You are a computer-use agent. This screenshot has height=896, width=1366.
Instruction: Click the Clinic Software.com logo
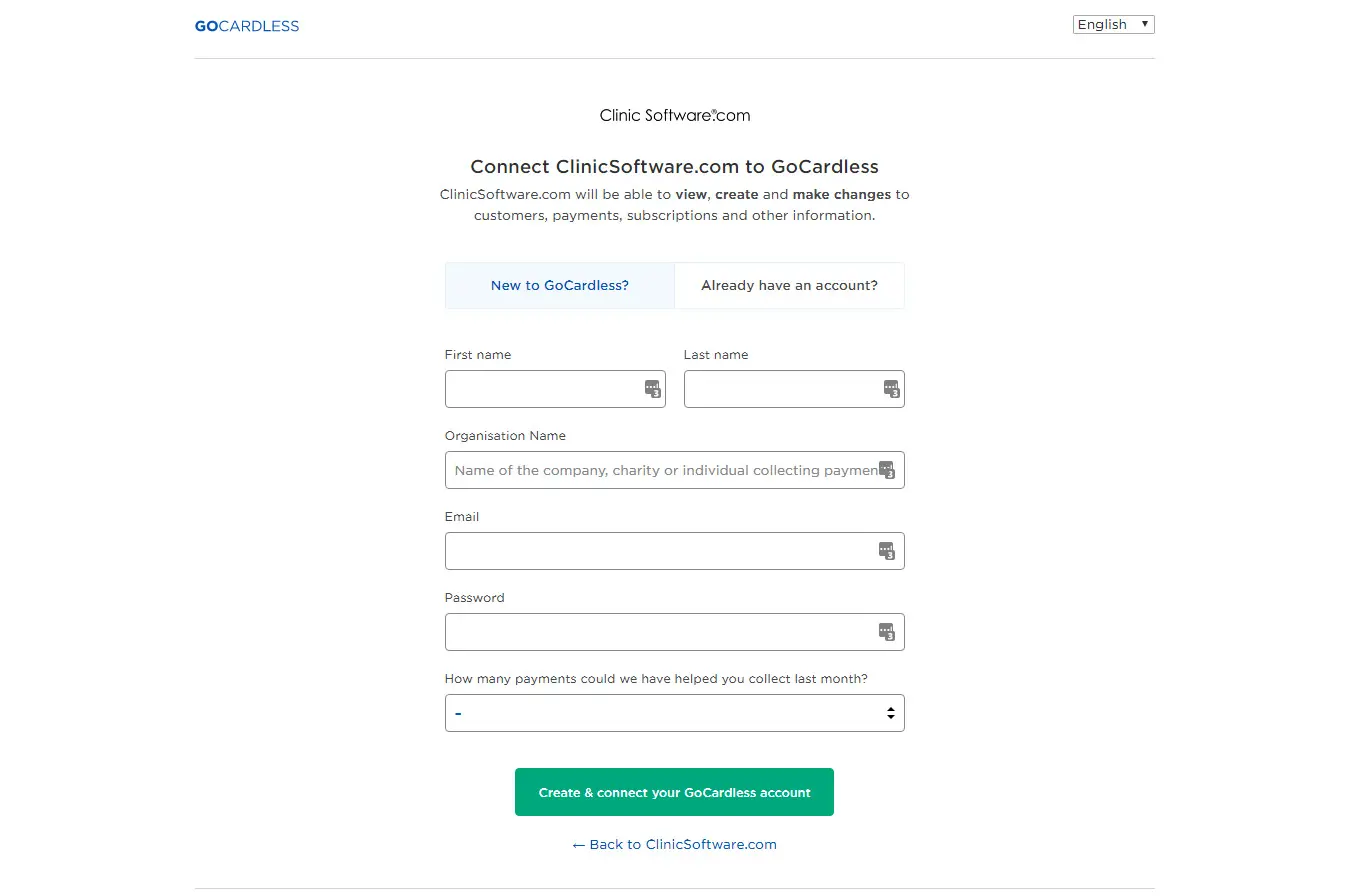[x=674, y=115]
